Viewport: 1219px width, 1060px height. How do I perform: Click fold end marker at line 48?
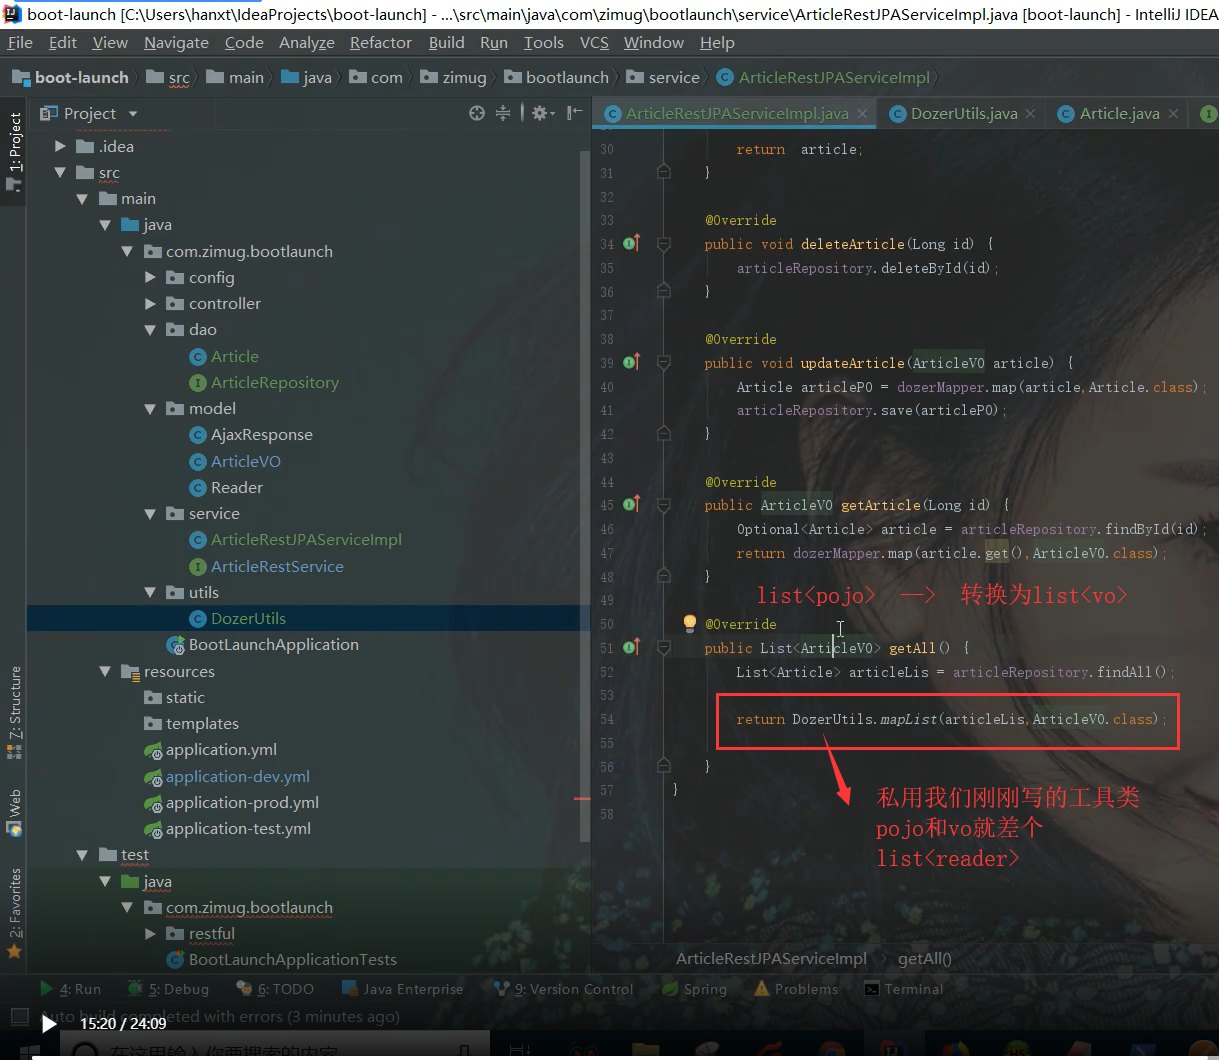click(x=663, y=576)
